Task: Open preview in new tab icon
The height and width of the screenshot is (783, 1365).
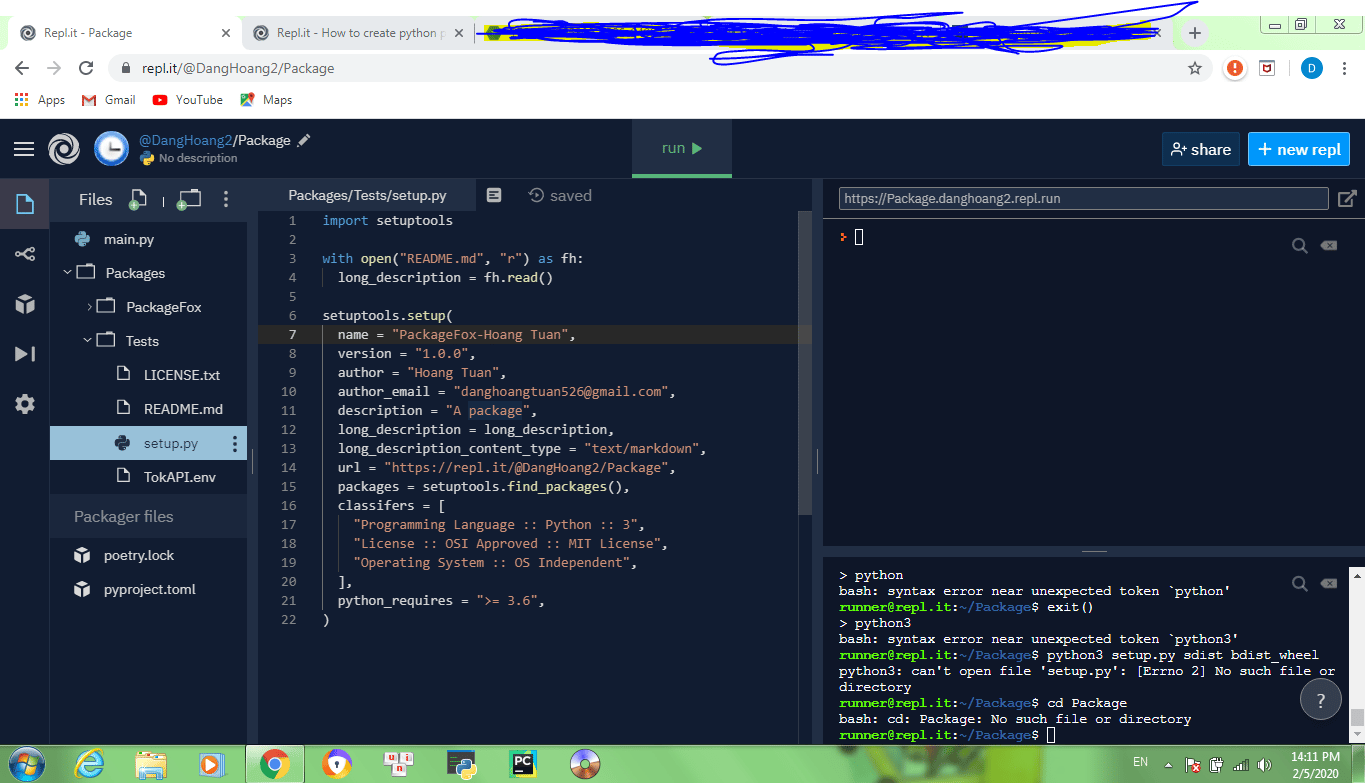Action: point(1347,198)
